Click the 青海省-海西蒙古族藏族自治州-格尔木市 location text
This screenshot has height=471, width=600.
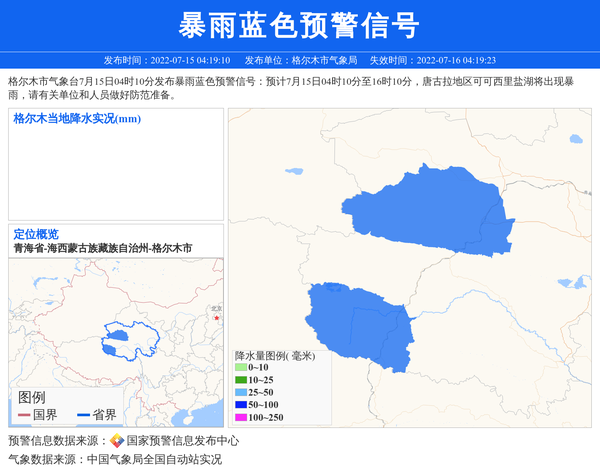coord(102,247)
